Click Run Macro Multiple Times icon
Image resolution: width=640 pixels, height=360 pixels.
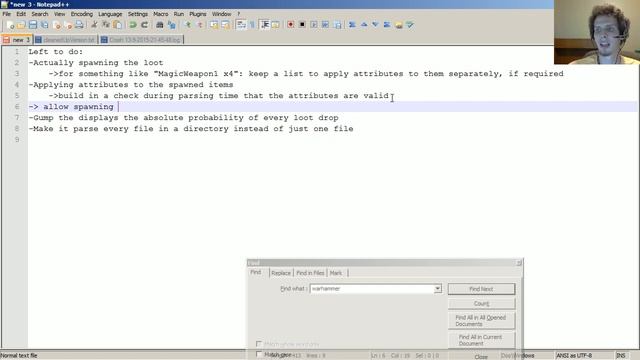coord(325,25)
